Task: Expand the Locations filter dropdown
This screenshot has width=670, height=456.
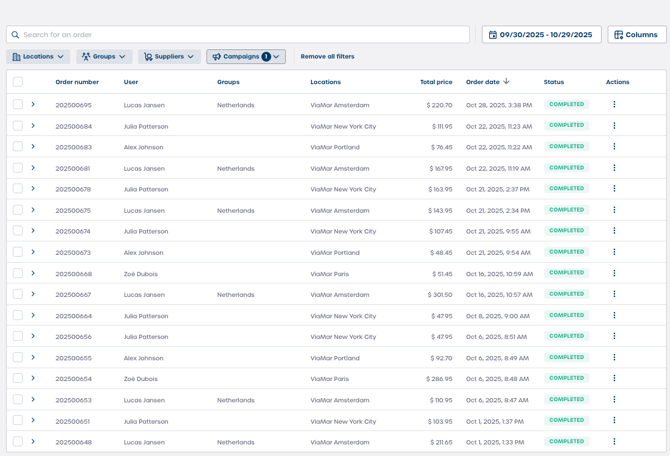Action: click(39, 57)
